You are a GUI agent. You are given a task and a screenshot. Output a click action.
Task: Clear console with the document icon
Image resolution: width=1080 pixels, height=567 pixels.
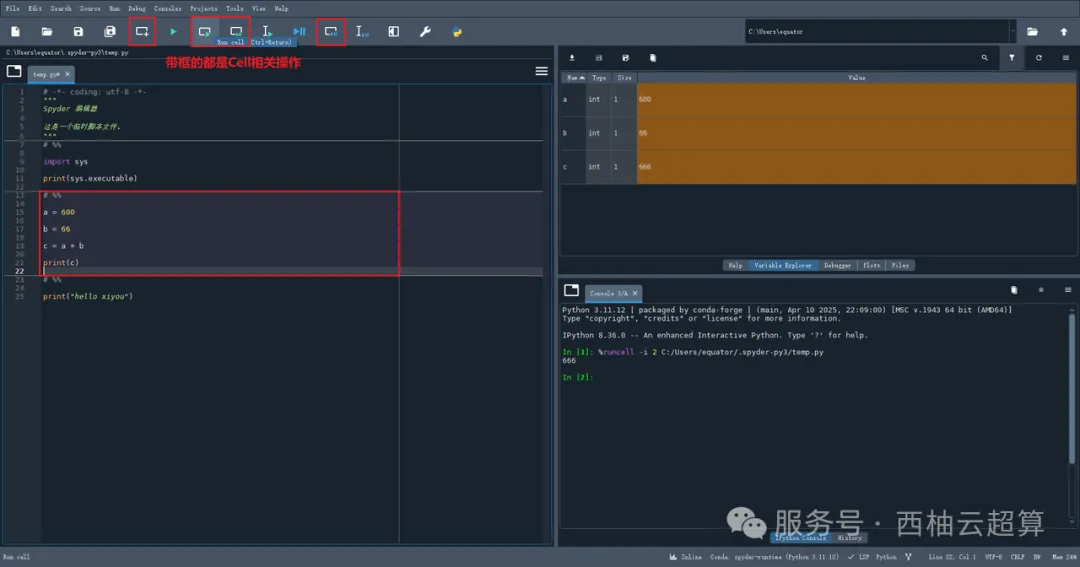tap(1014, 290)
